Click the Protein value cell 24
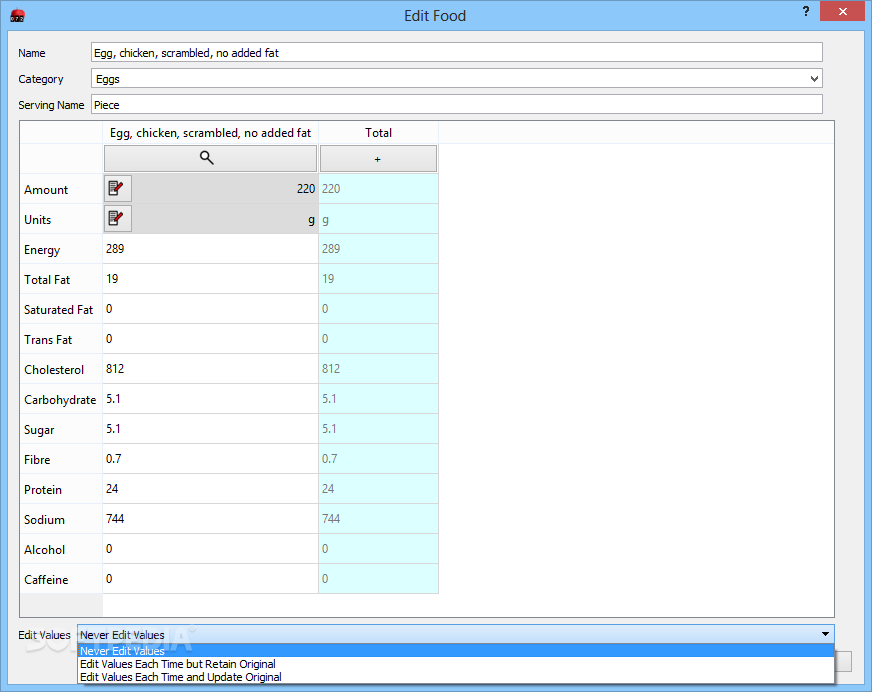This screenshot has width=872, height=692. (210, 489)
